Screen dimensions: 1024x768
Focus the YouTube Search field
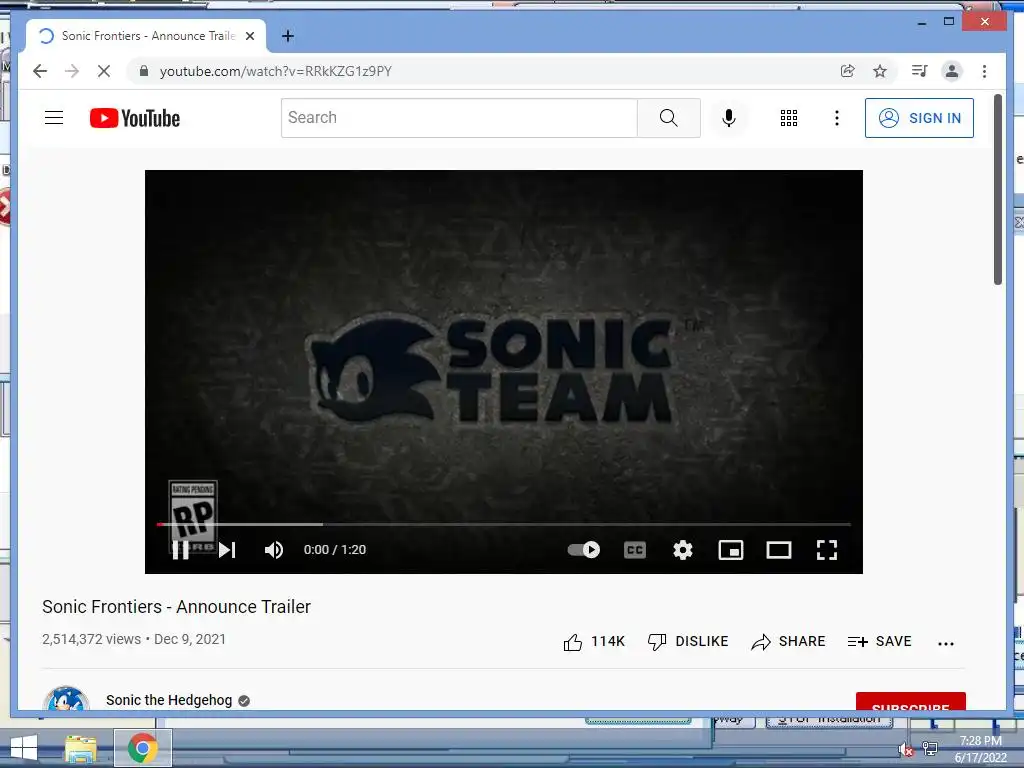click(x=459, y=118)
